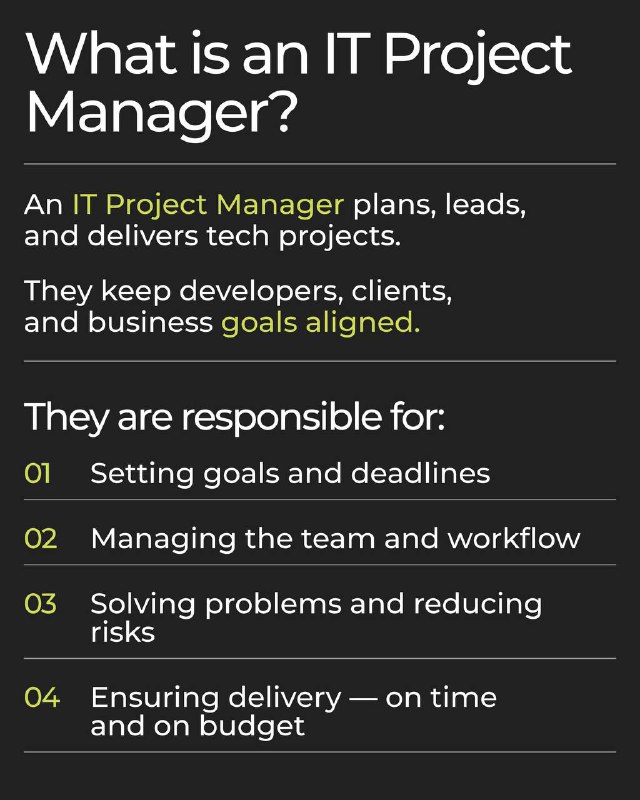Click the word 'Manager?' in title
640x800 pixels.
(161, 113)
